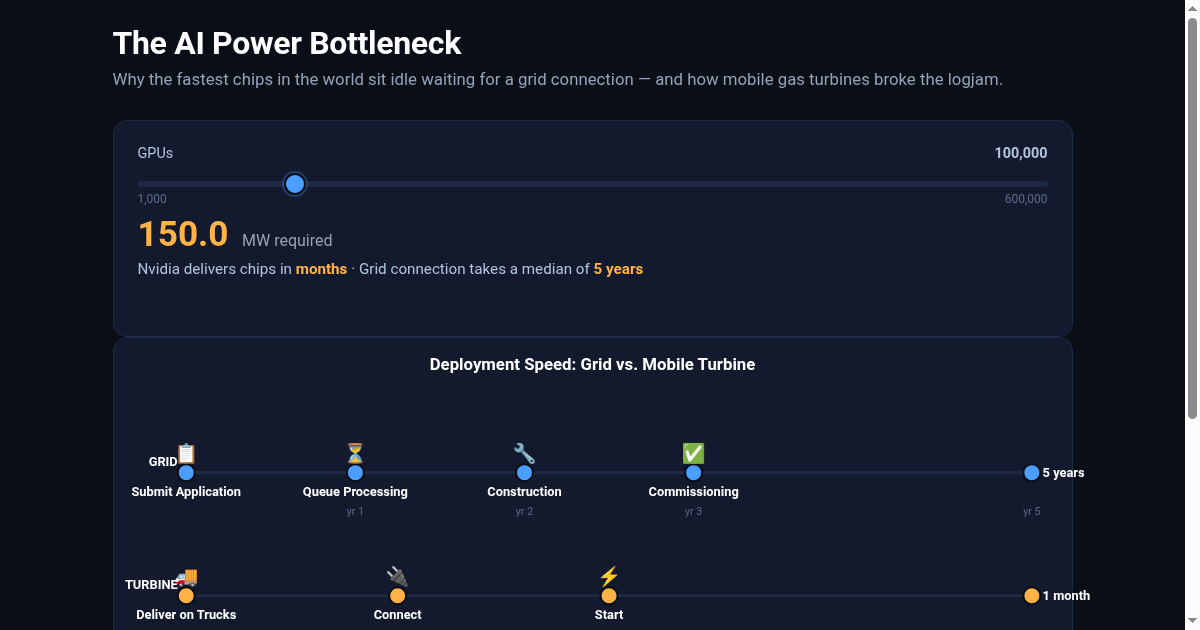1200x630 pixels.
Task: Click the page vertical scrollbar thumb
Action: click(1191, 218)
